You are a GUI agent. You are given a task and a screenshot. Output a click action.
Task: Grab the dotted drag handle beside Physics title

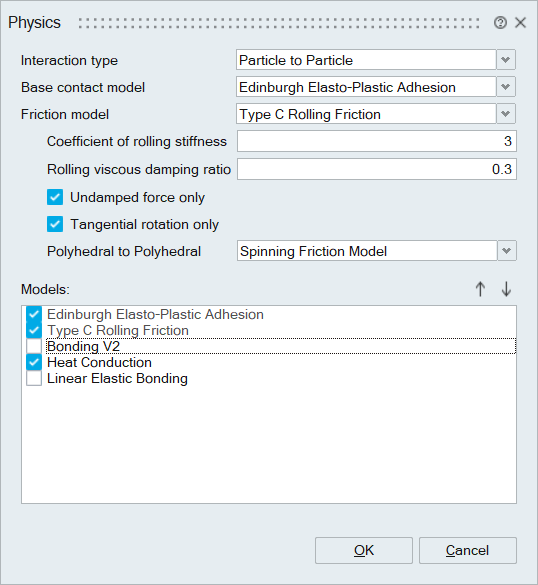279,23
